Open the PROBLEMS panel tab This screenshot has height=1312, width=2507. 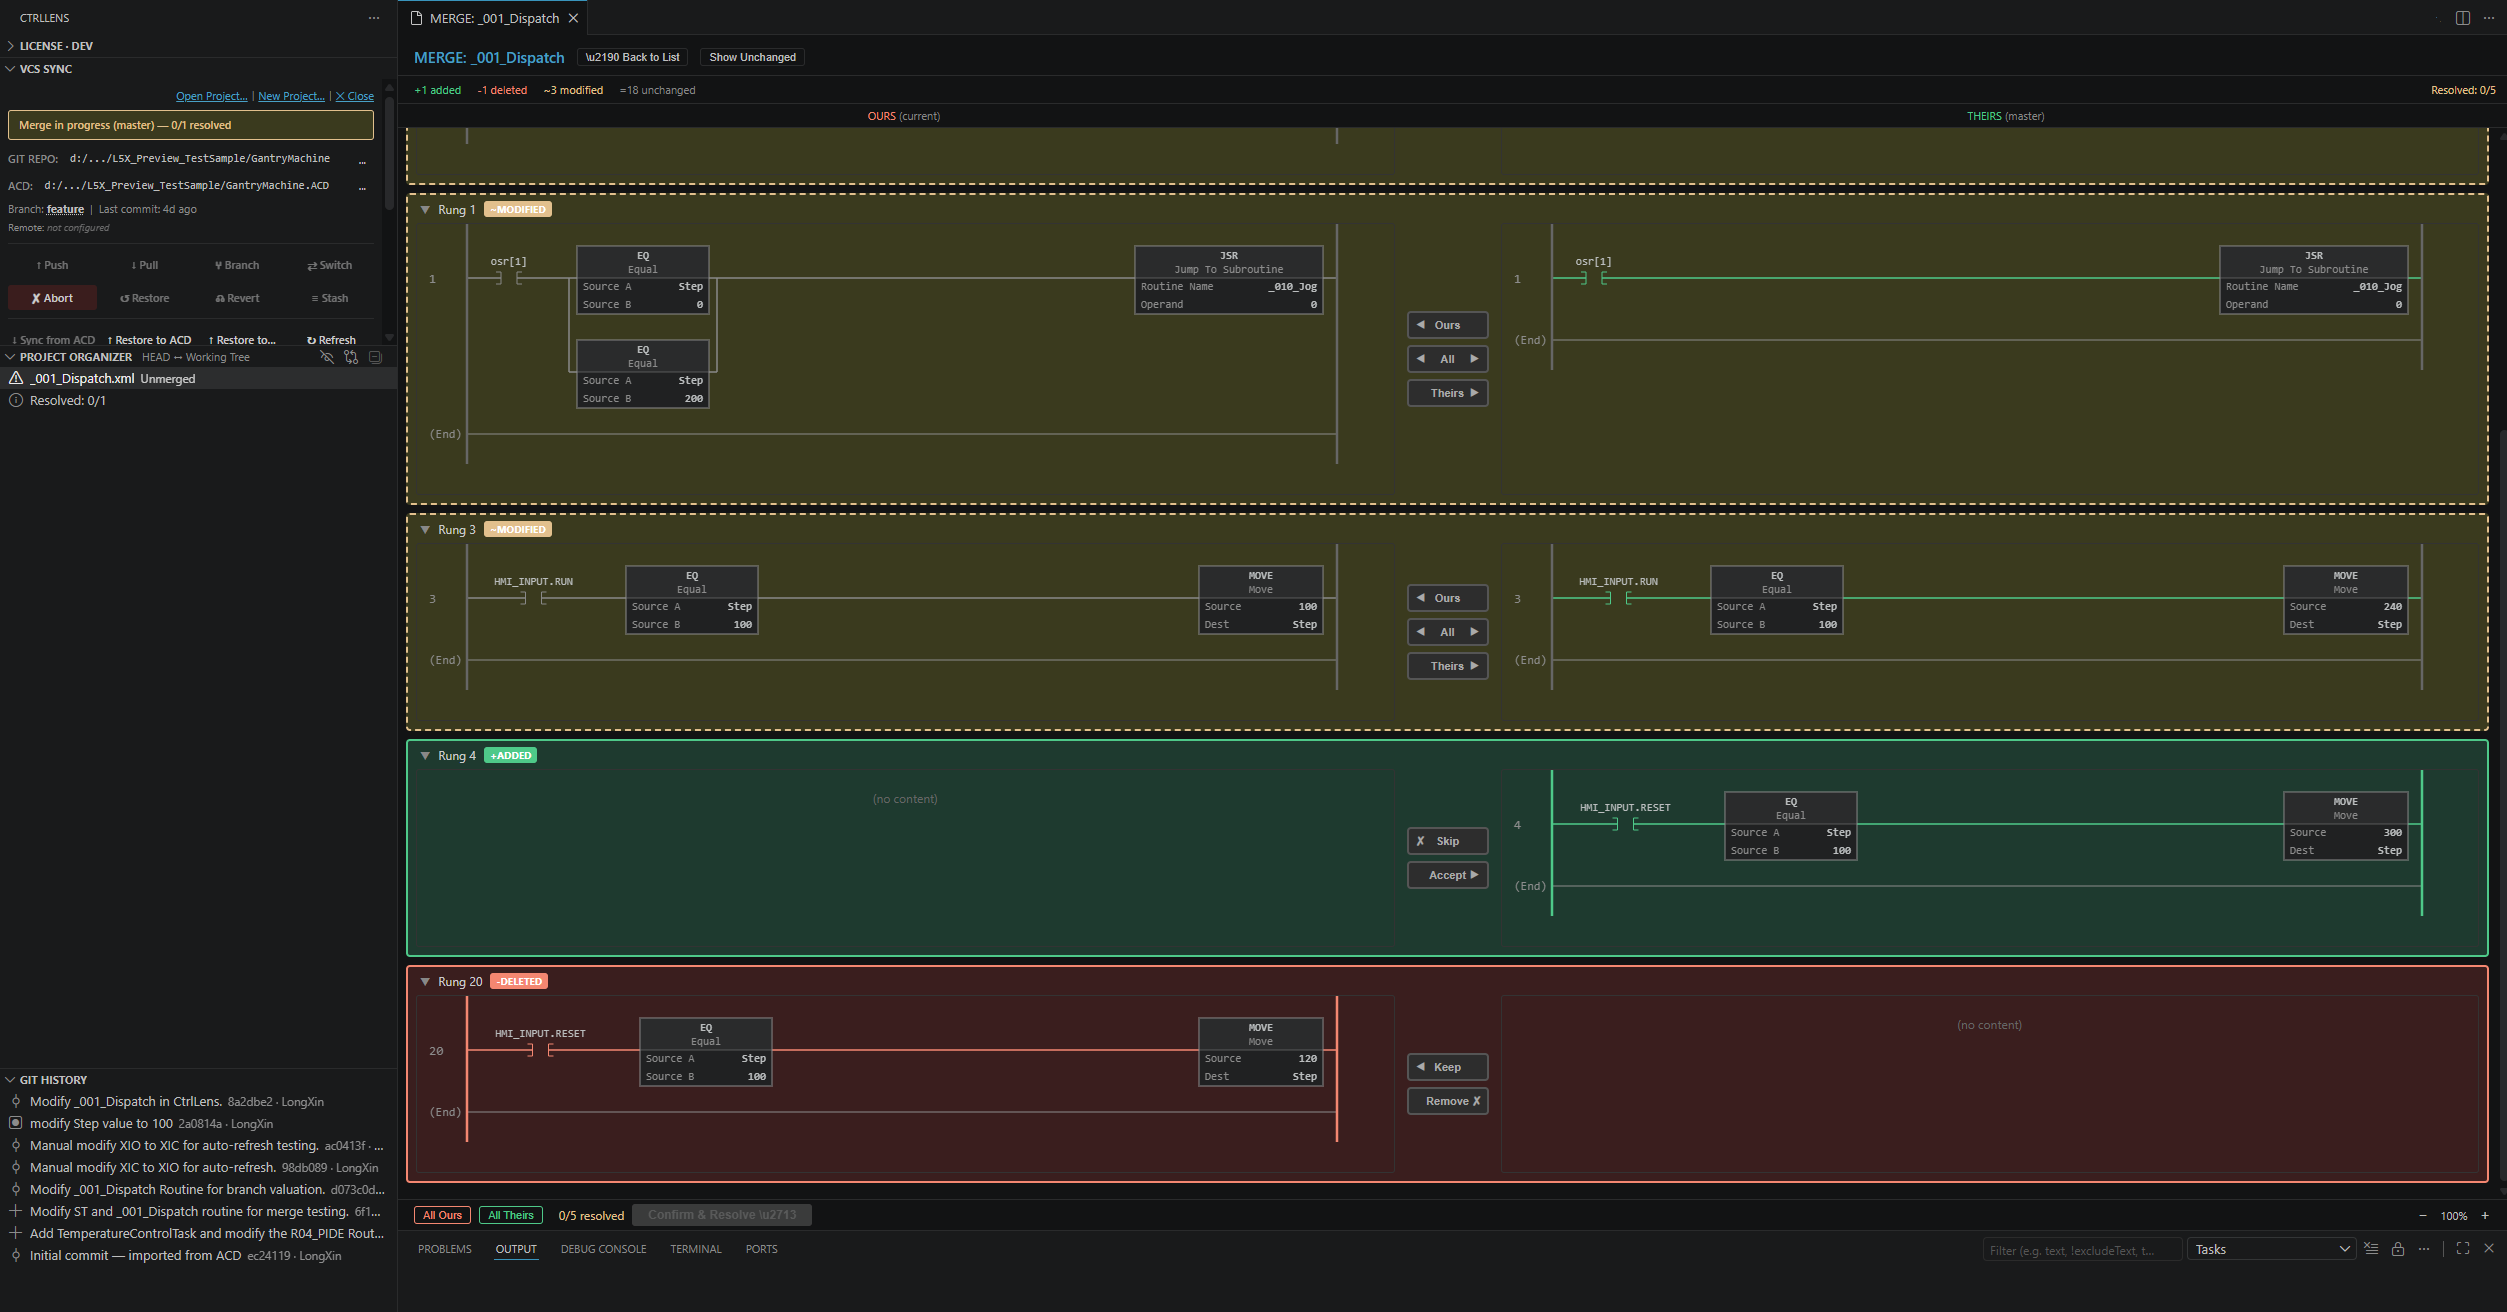[x=445, y=1249]
